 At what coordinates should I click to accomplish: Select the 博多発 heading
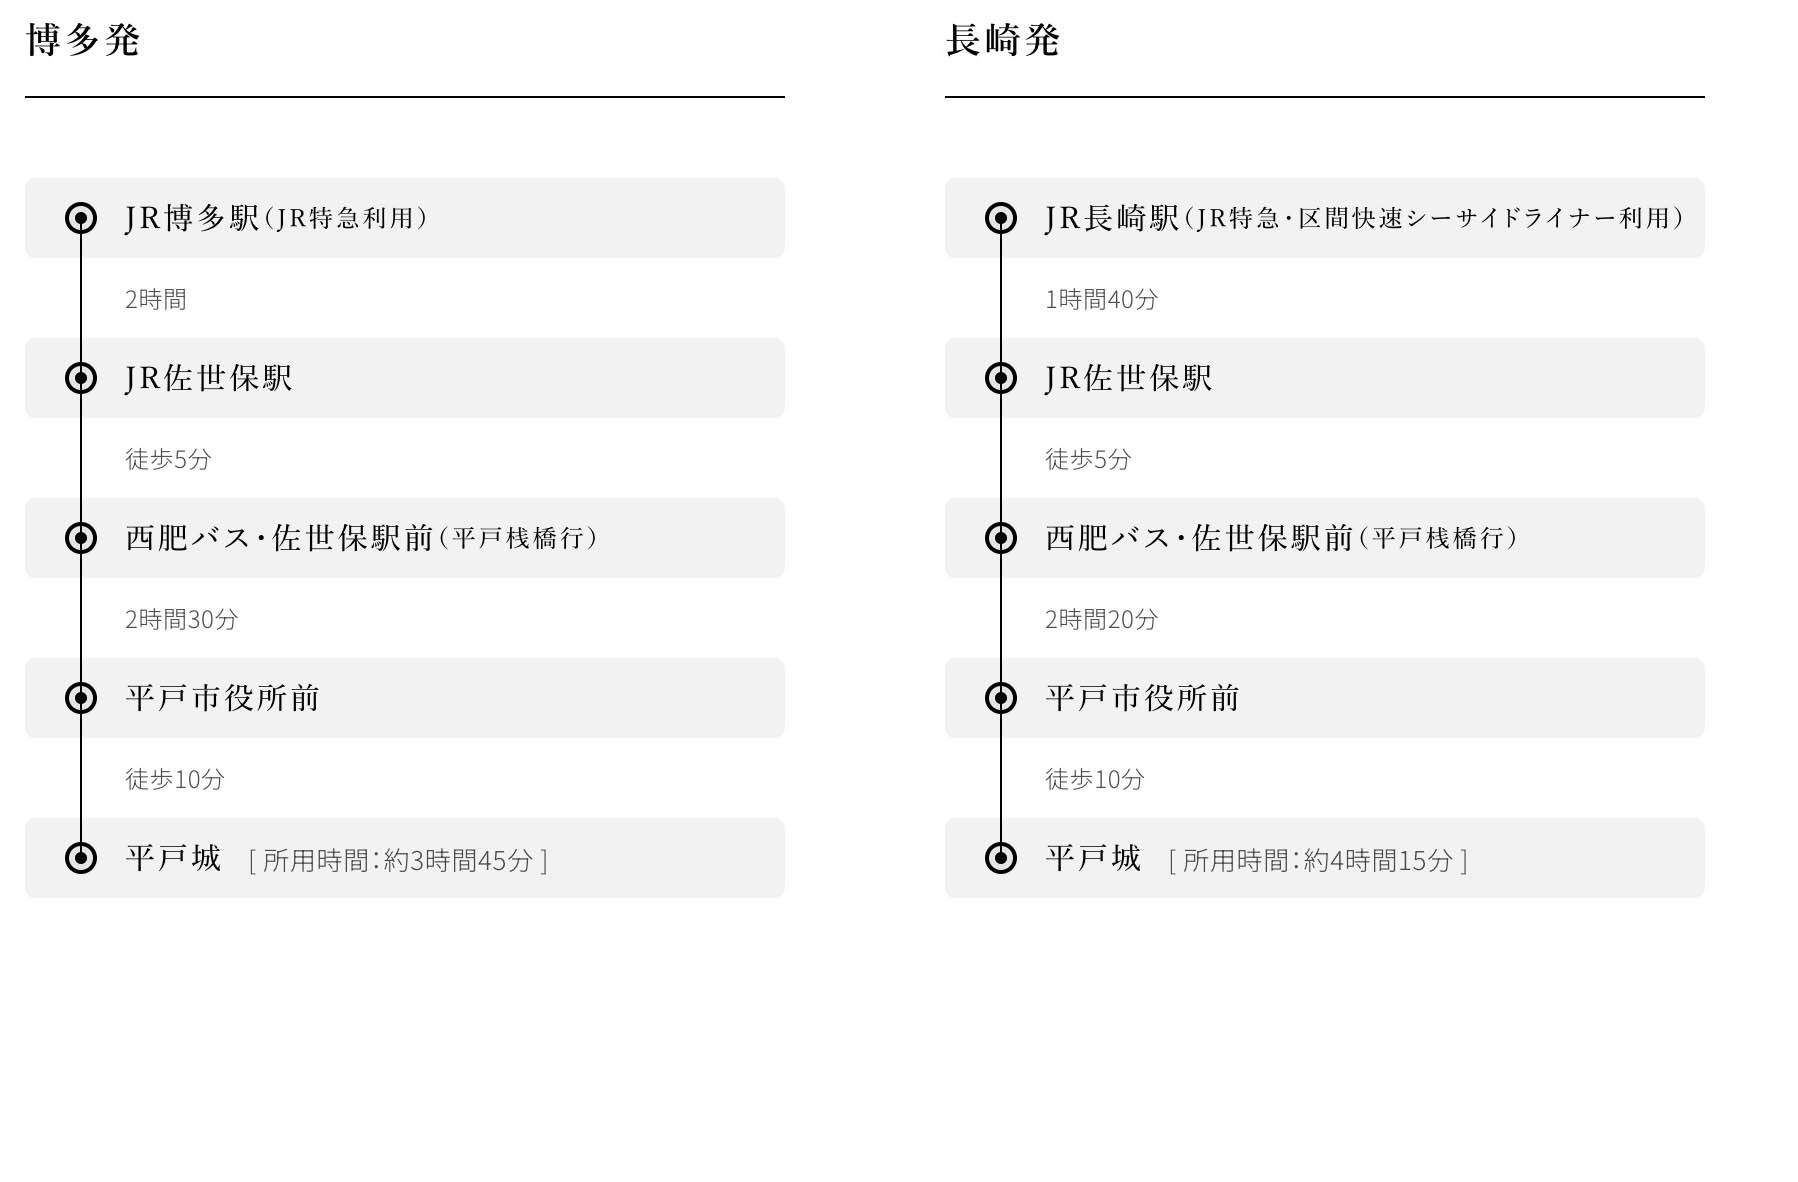[82, 41]
